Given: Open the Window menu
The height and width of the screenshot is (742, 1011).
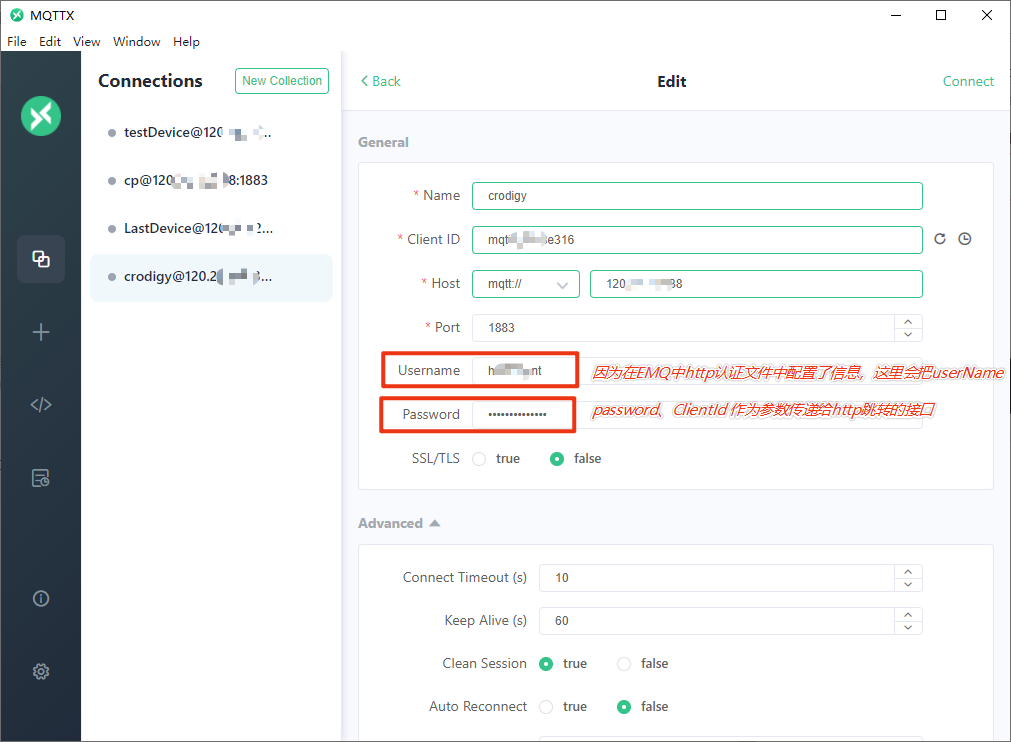Looking at the screenshot, I should [x=137, y=42].
